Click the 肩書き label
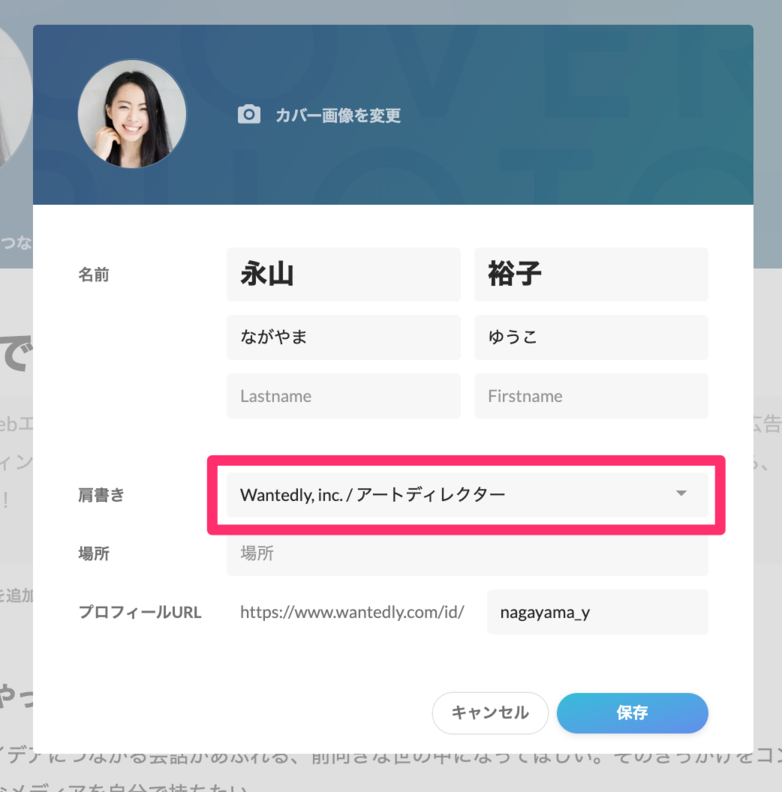The height and width of the screenshot is (792, 782). coord(101,495)
